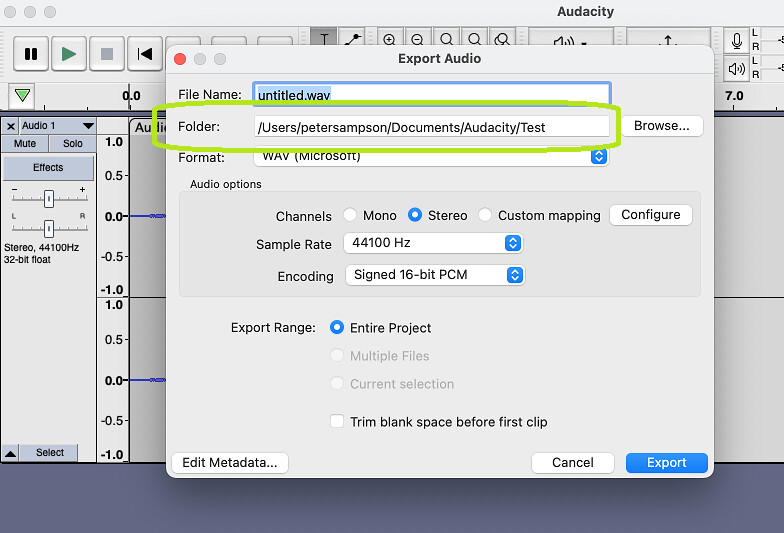Adjust the track pan L/R slider
The width and height of the screenshot is (784, 533).
coord(48,228)
